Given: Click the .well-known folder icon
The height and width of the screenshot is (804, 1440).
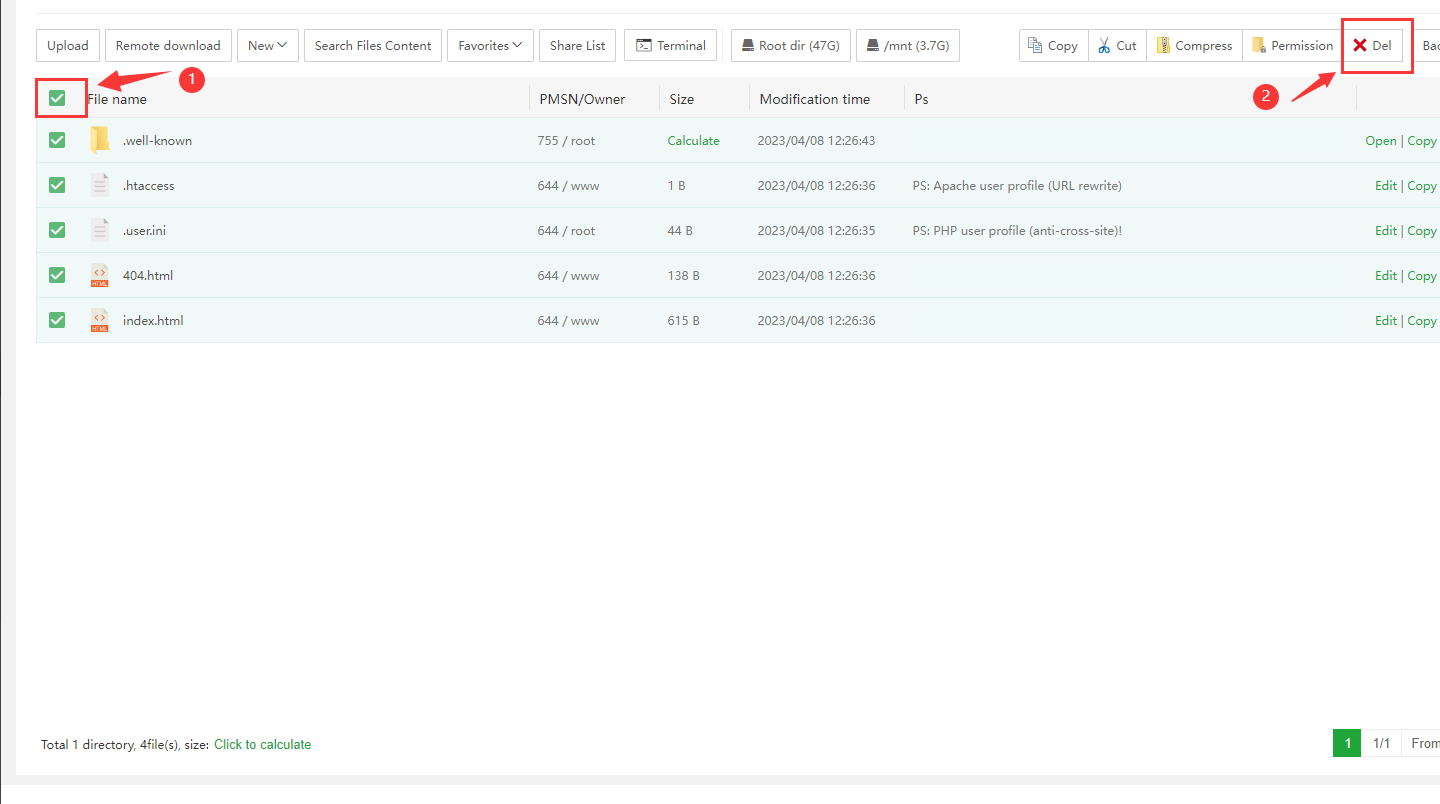Looking at the screenshot, I should pos(99,140).
